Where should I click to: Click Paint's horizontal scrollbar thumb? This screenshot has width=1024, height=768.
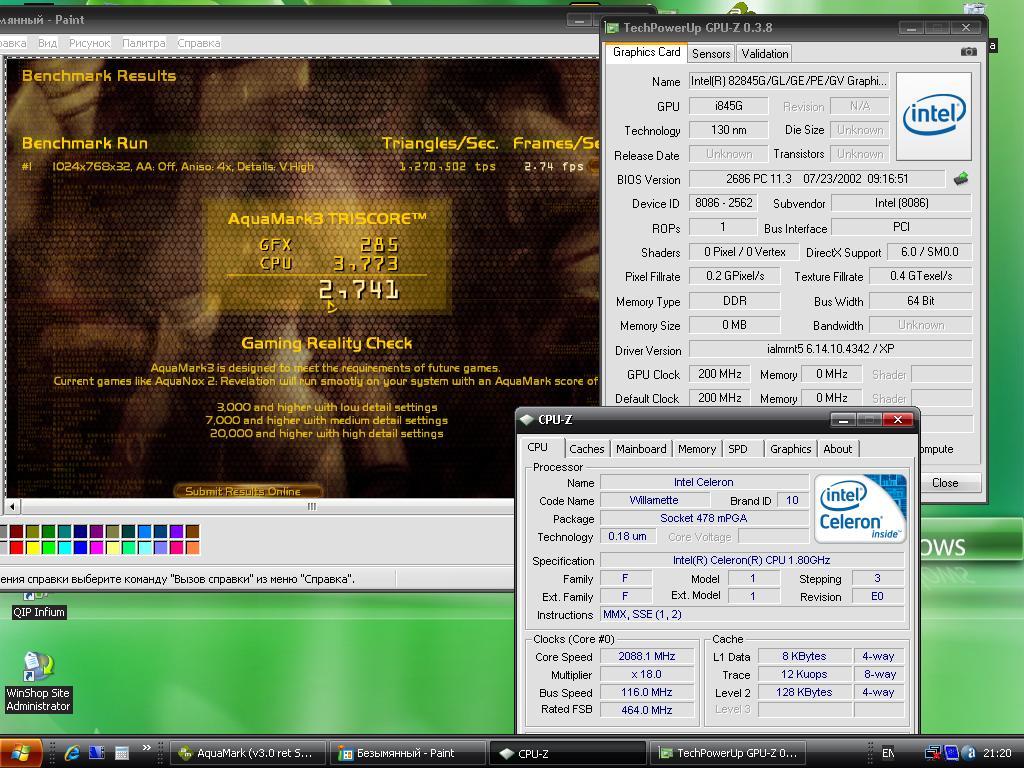click(312, 506)
